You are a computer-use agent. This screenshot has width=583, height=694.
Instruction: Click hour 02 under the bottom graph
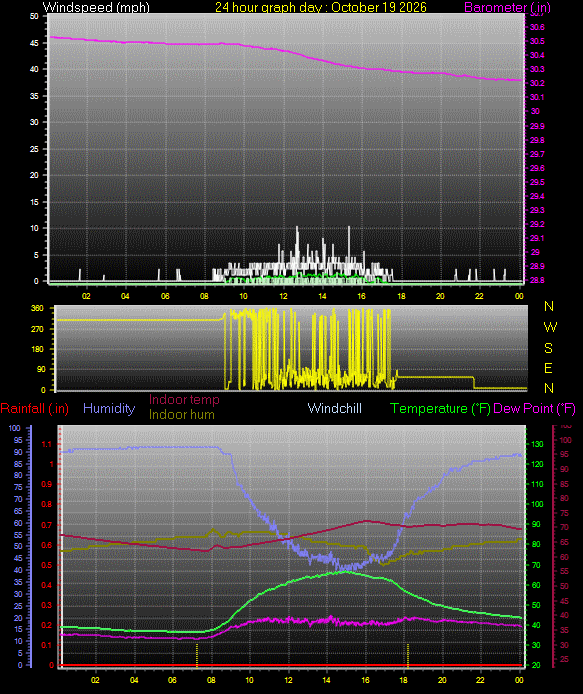point(95,680)
